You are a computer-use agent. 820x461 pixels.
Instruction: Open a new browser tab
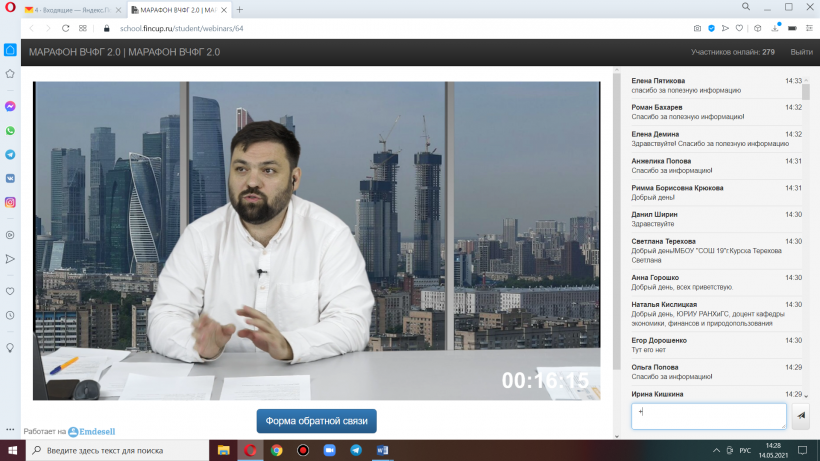(x=240, y=10)
